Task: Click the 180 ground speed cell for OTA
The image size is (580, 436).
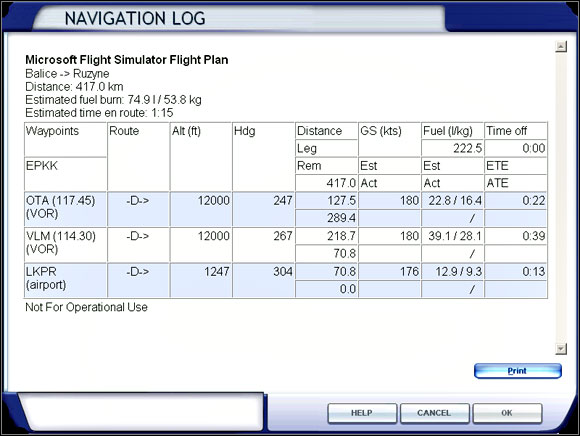Action: [x=390, y=200]
